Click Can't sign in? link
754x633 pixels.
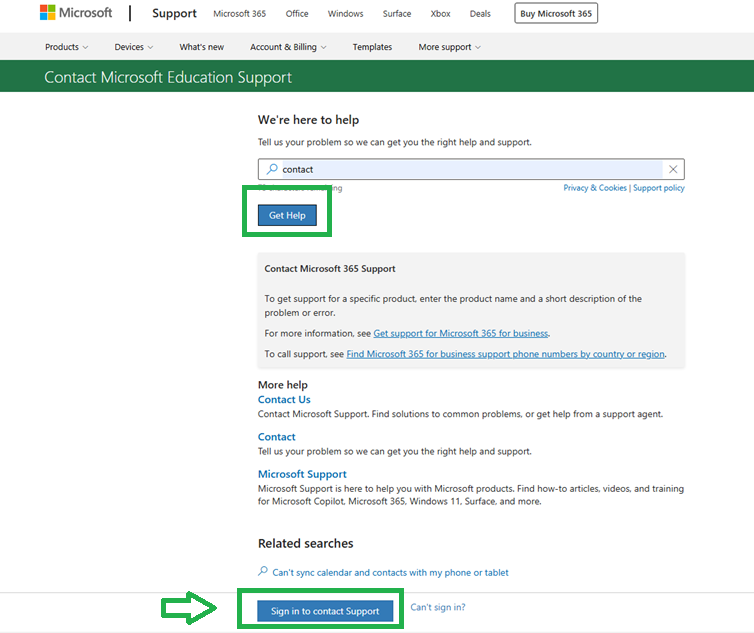[x=438, y=607]
